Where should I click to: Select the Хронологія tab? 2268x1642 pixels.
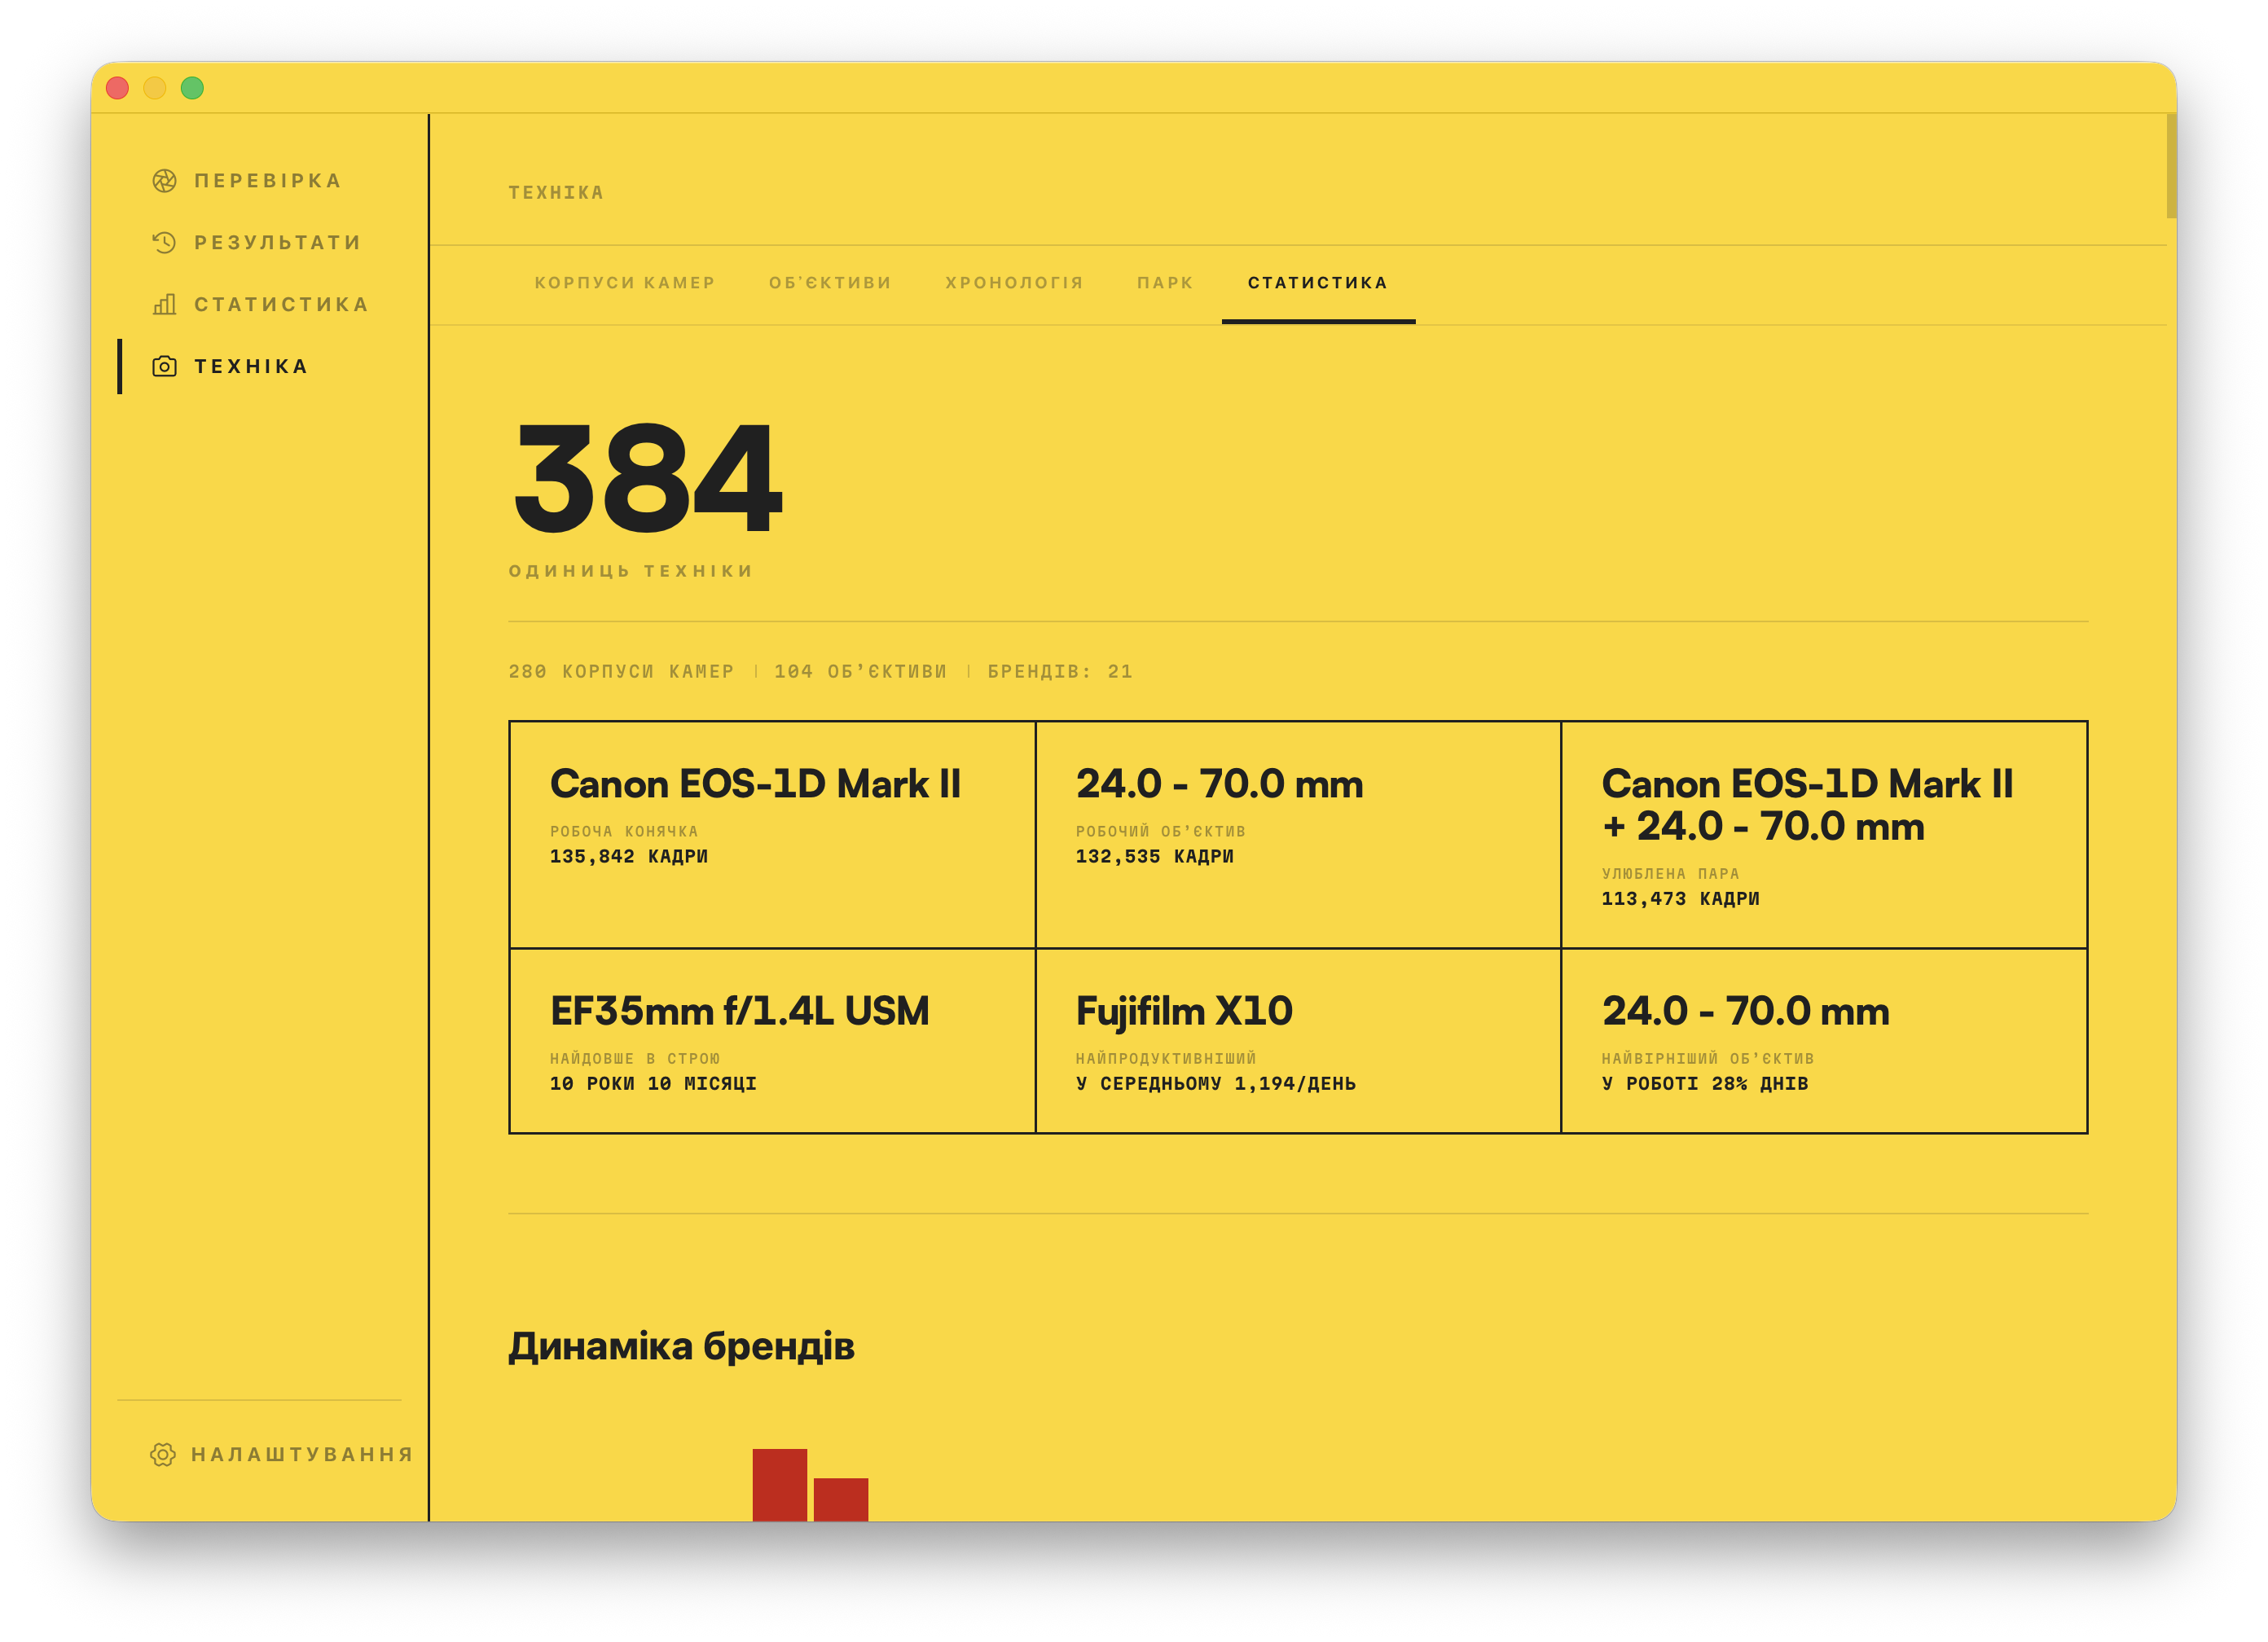point(1014,283)
